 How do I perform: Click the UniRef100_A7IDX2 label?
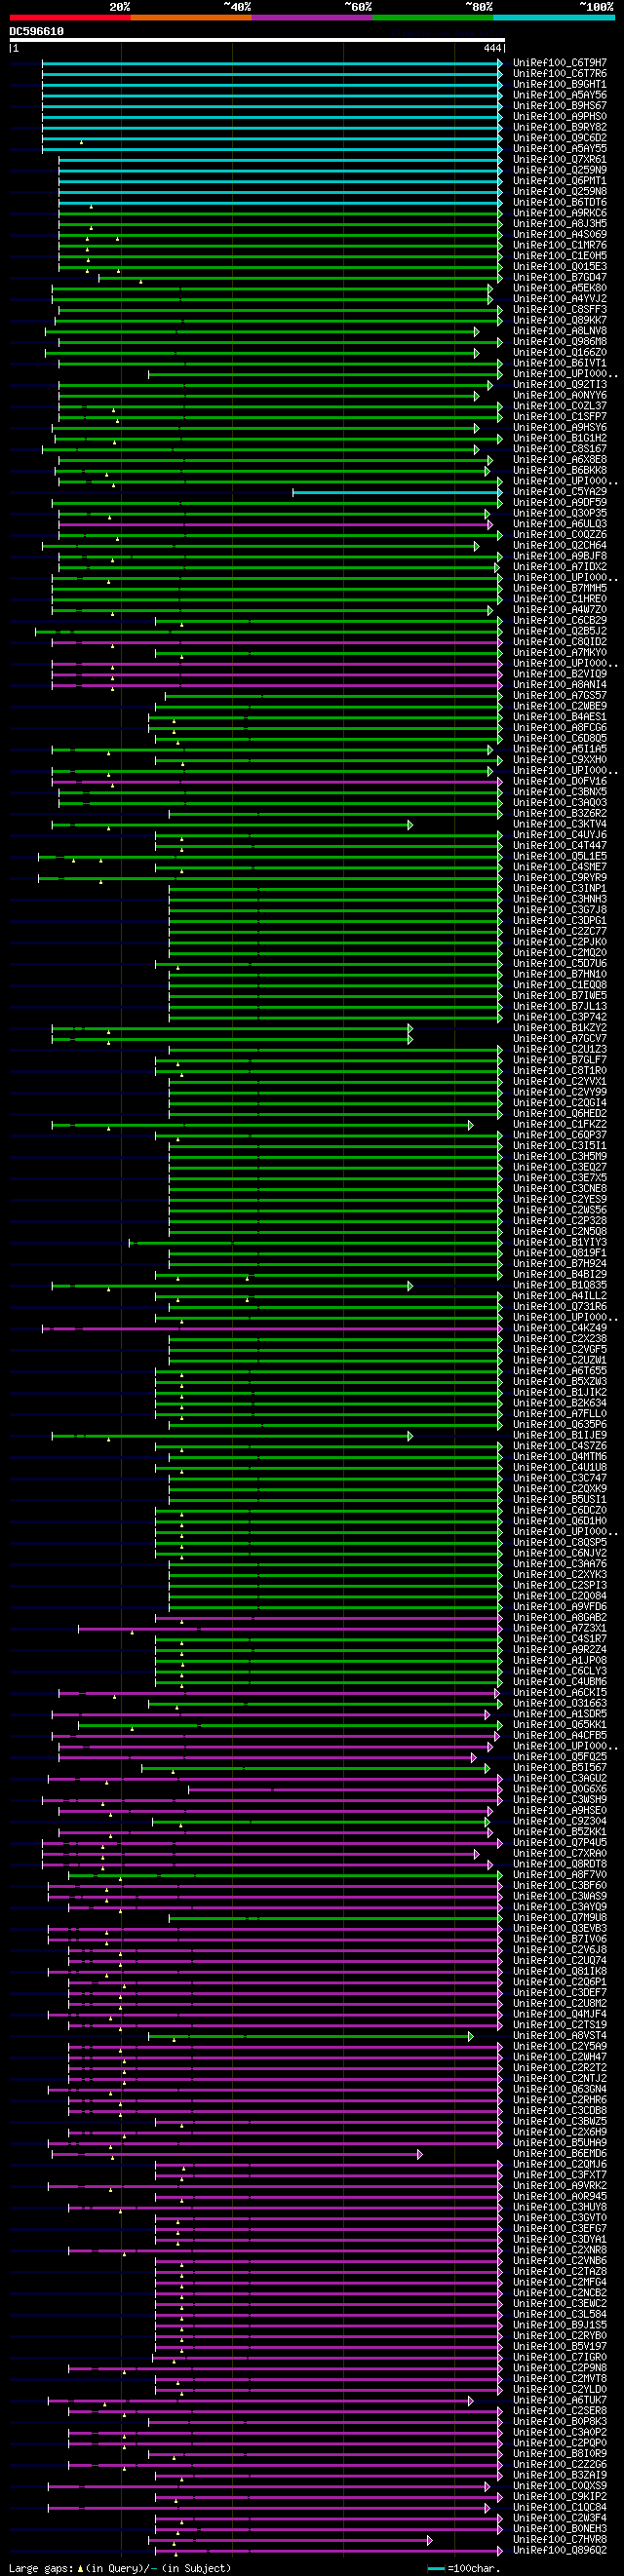[559, 567]
